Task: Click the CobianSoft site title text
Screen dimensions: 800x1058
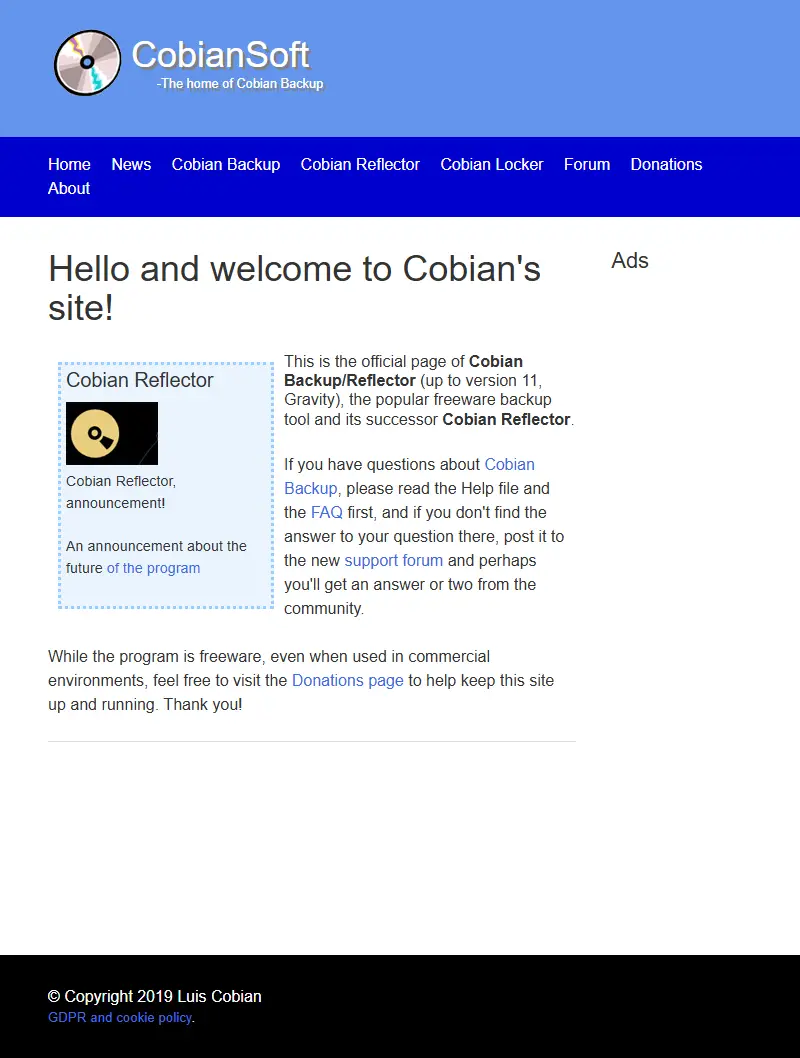Action: point(221,55)
